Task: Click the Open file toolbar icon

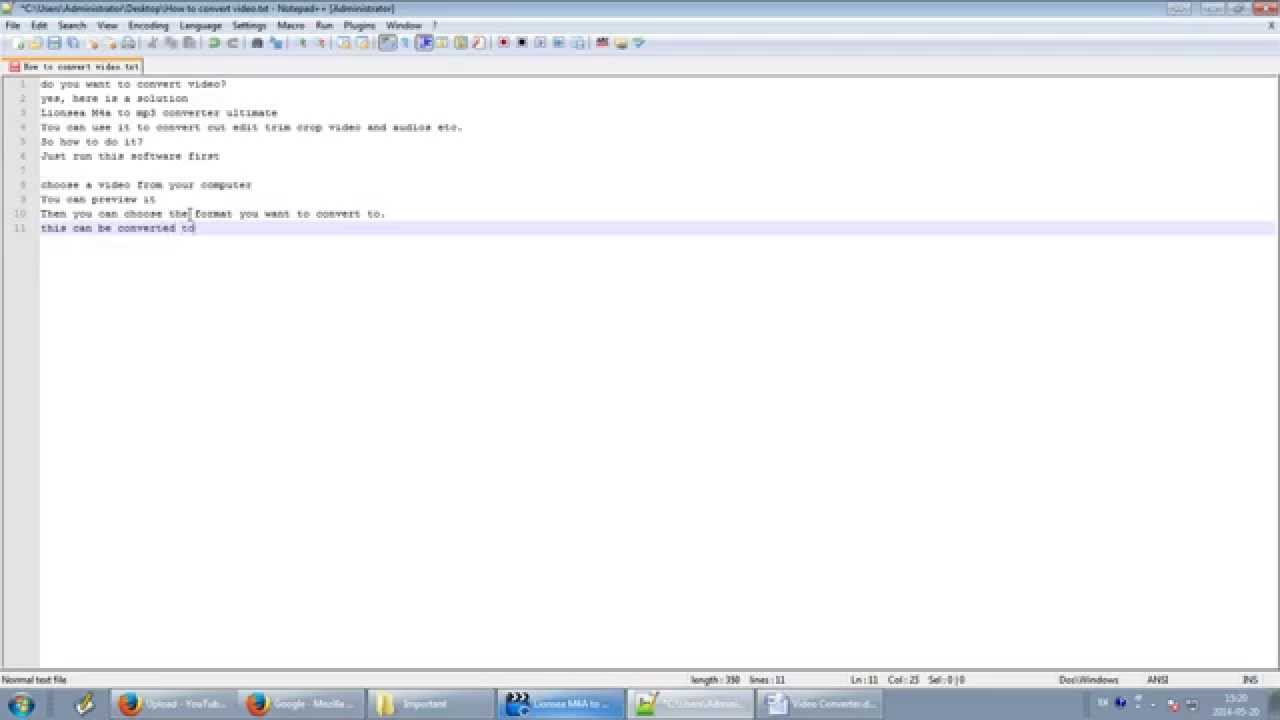Action: (36, 43)
